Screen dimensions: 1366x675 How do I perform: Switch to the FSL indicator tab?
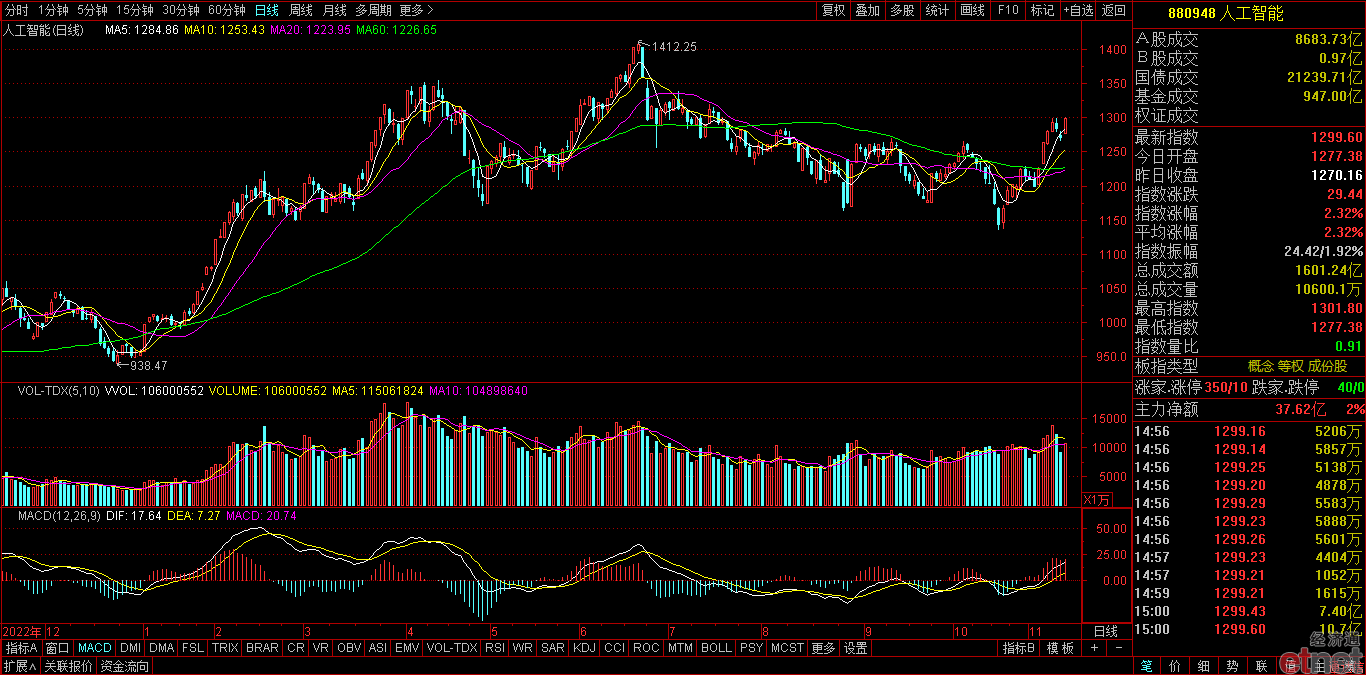tap(193, 648)
